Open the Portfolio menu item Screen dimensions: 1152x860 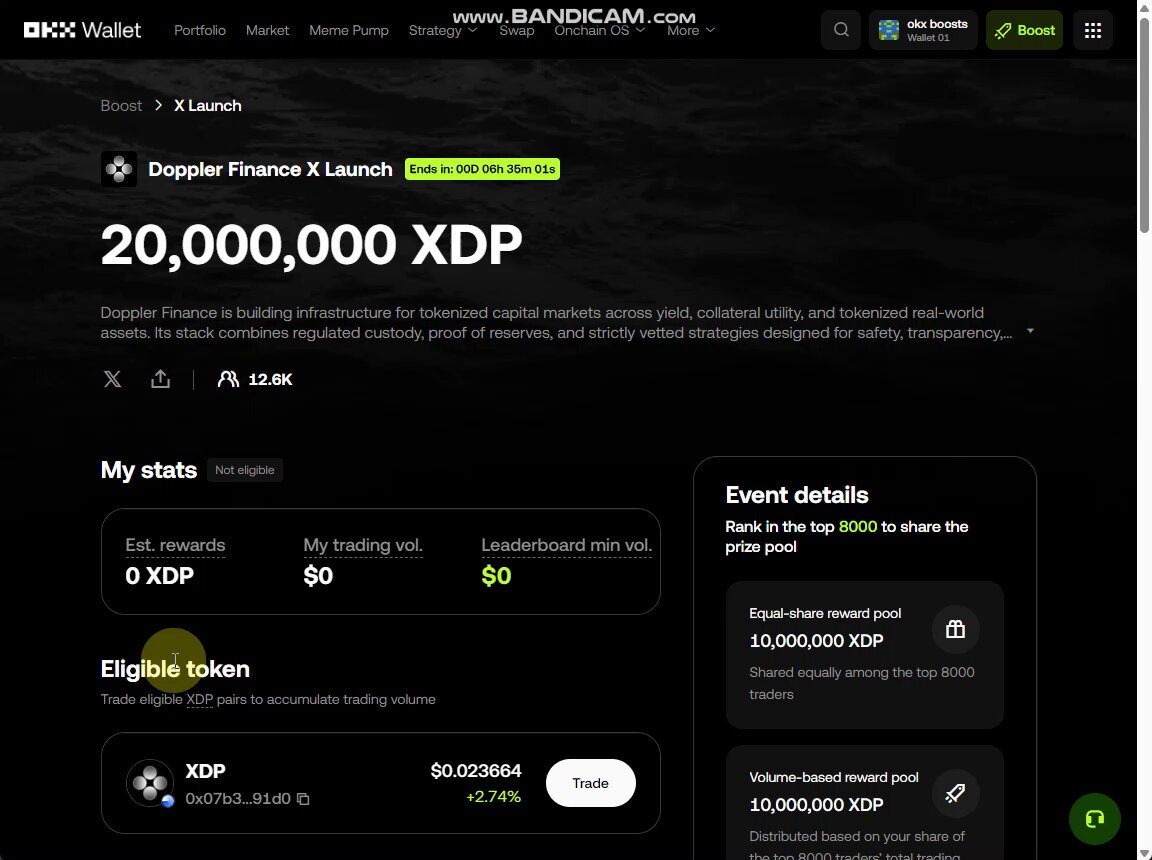[x=200, y=30]
